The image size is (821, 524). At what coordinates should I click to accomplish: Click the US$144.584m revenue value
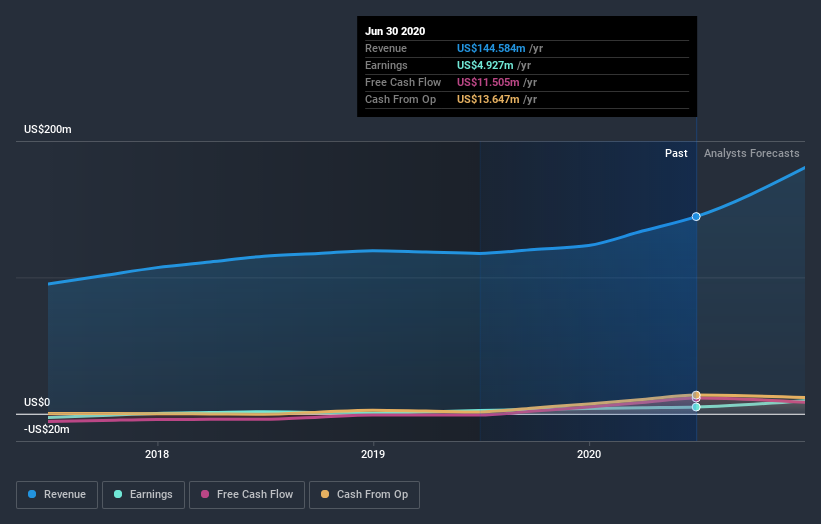point(491,48)
